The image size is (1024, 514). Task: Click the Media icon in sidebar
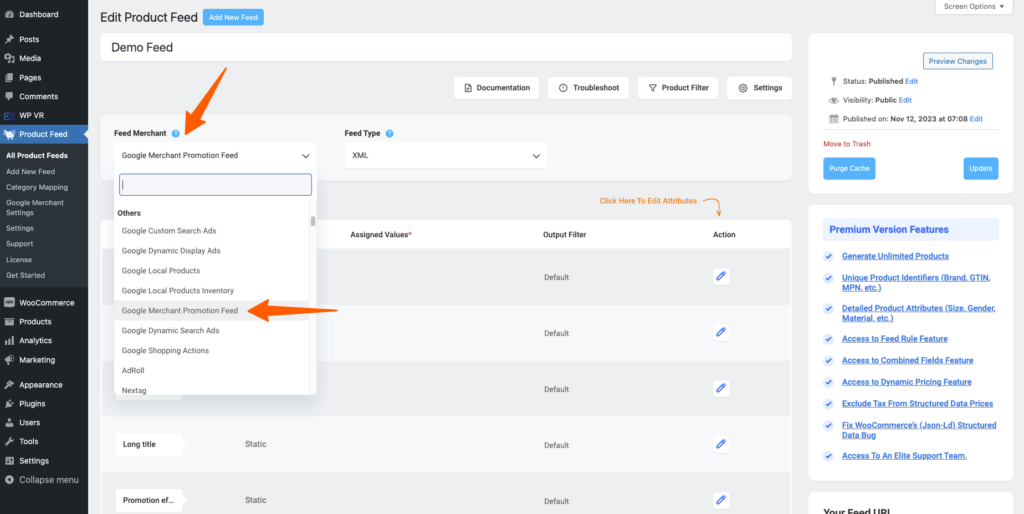tap(9, 58)
